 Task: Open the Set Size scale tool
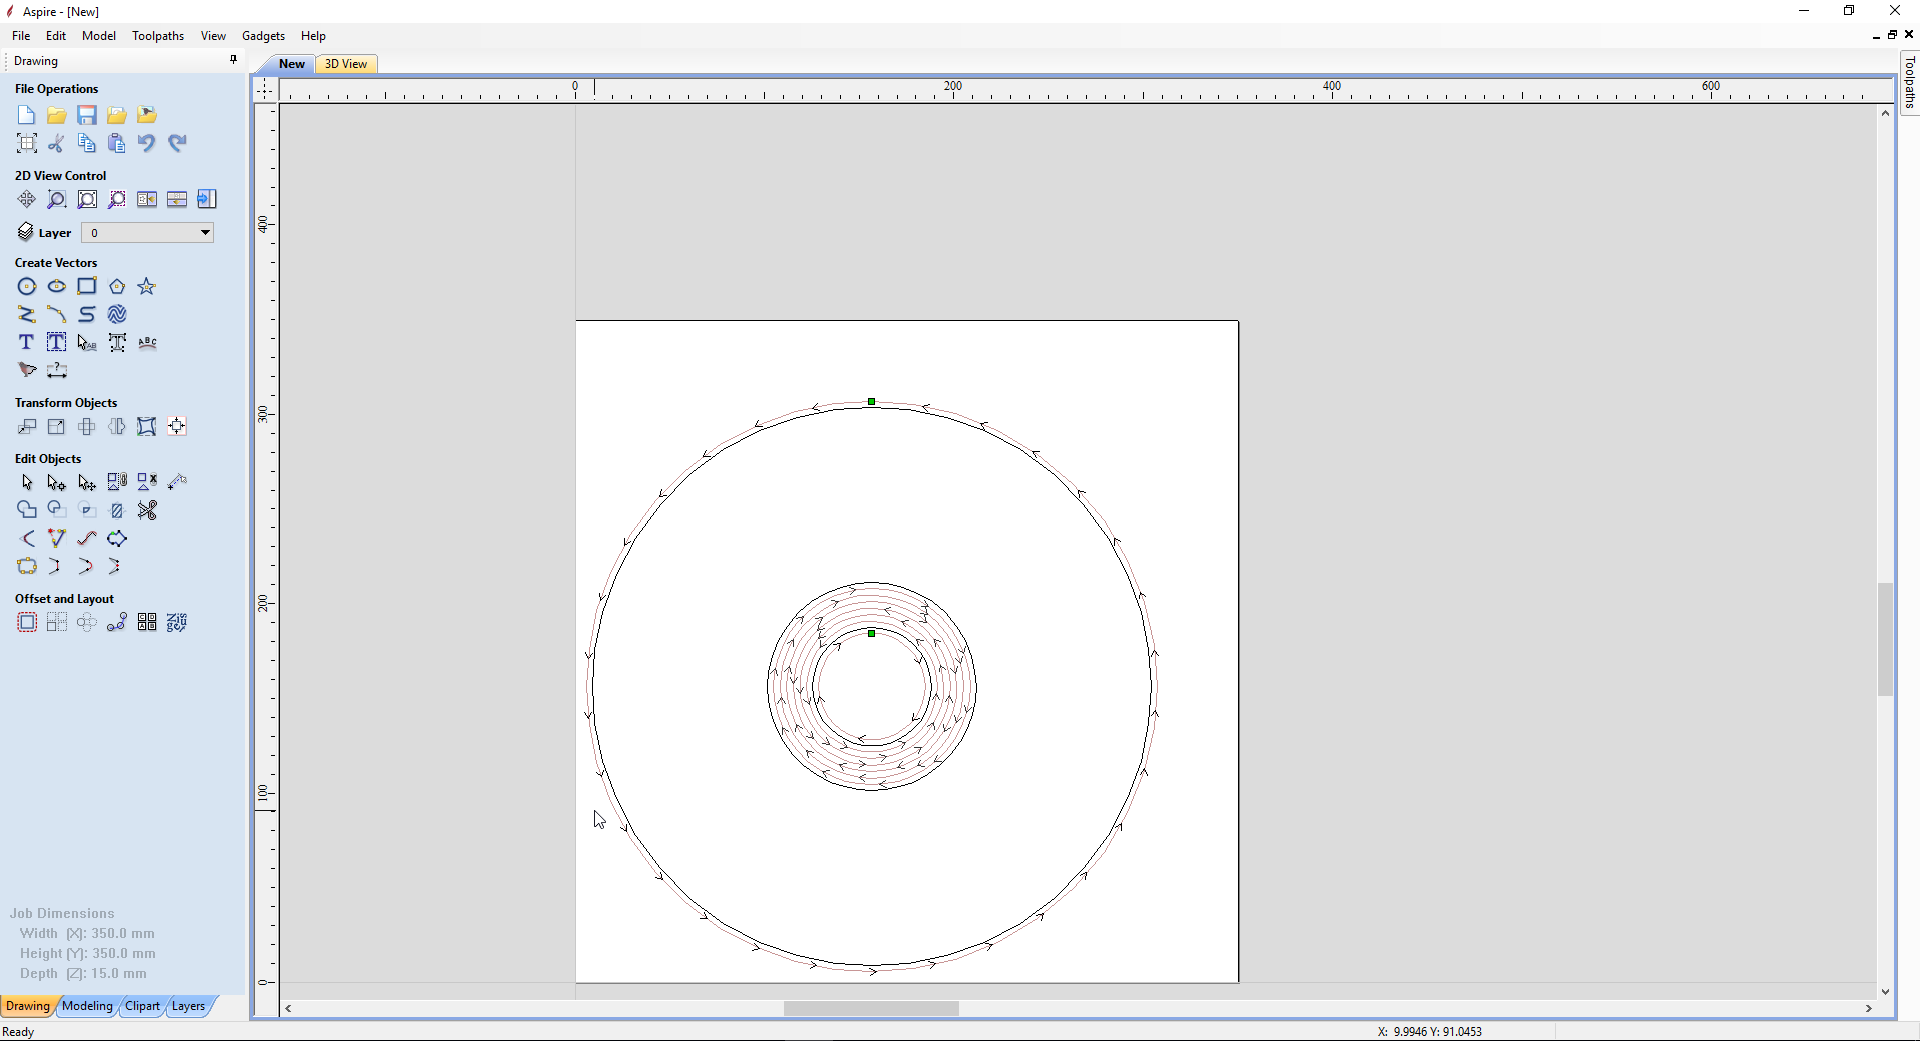57,426
